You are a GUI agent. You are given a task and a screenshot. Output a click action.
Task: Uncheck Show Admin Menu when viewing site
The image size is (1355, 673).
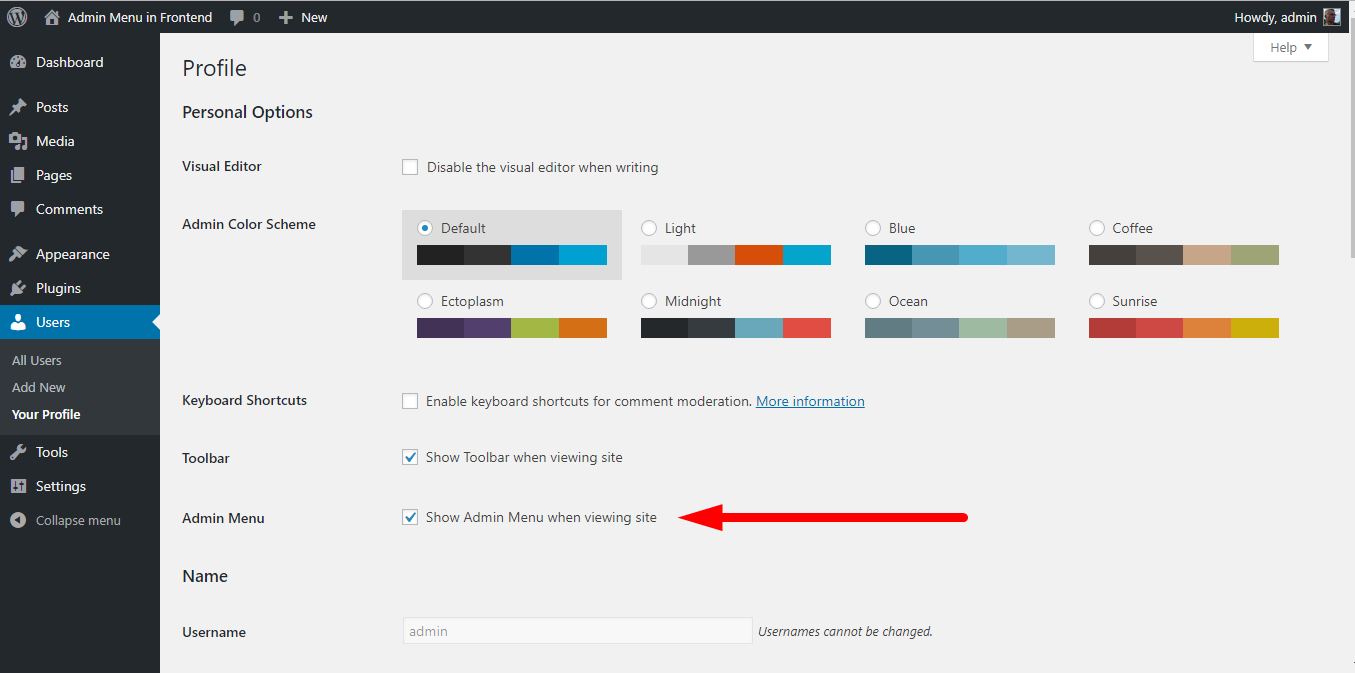pyautogui.click(x=410, y=517)
